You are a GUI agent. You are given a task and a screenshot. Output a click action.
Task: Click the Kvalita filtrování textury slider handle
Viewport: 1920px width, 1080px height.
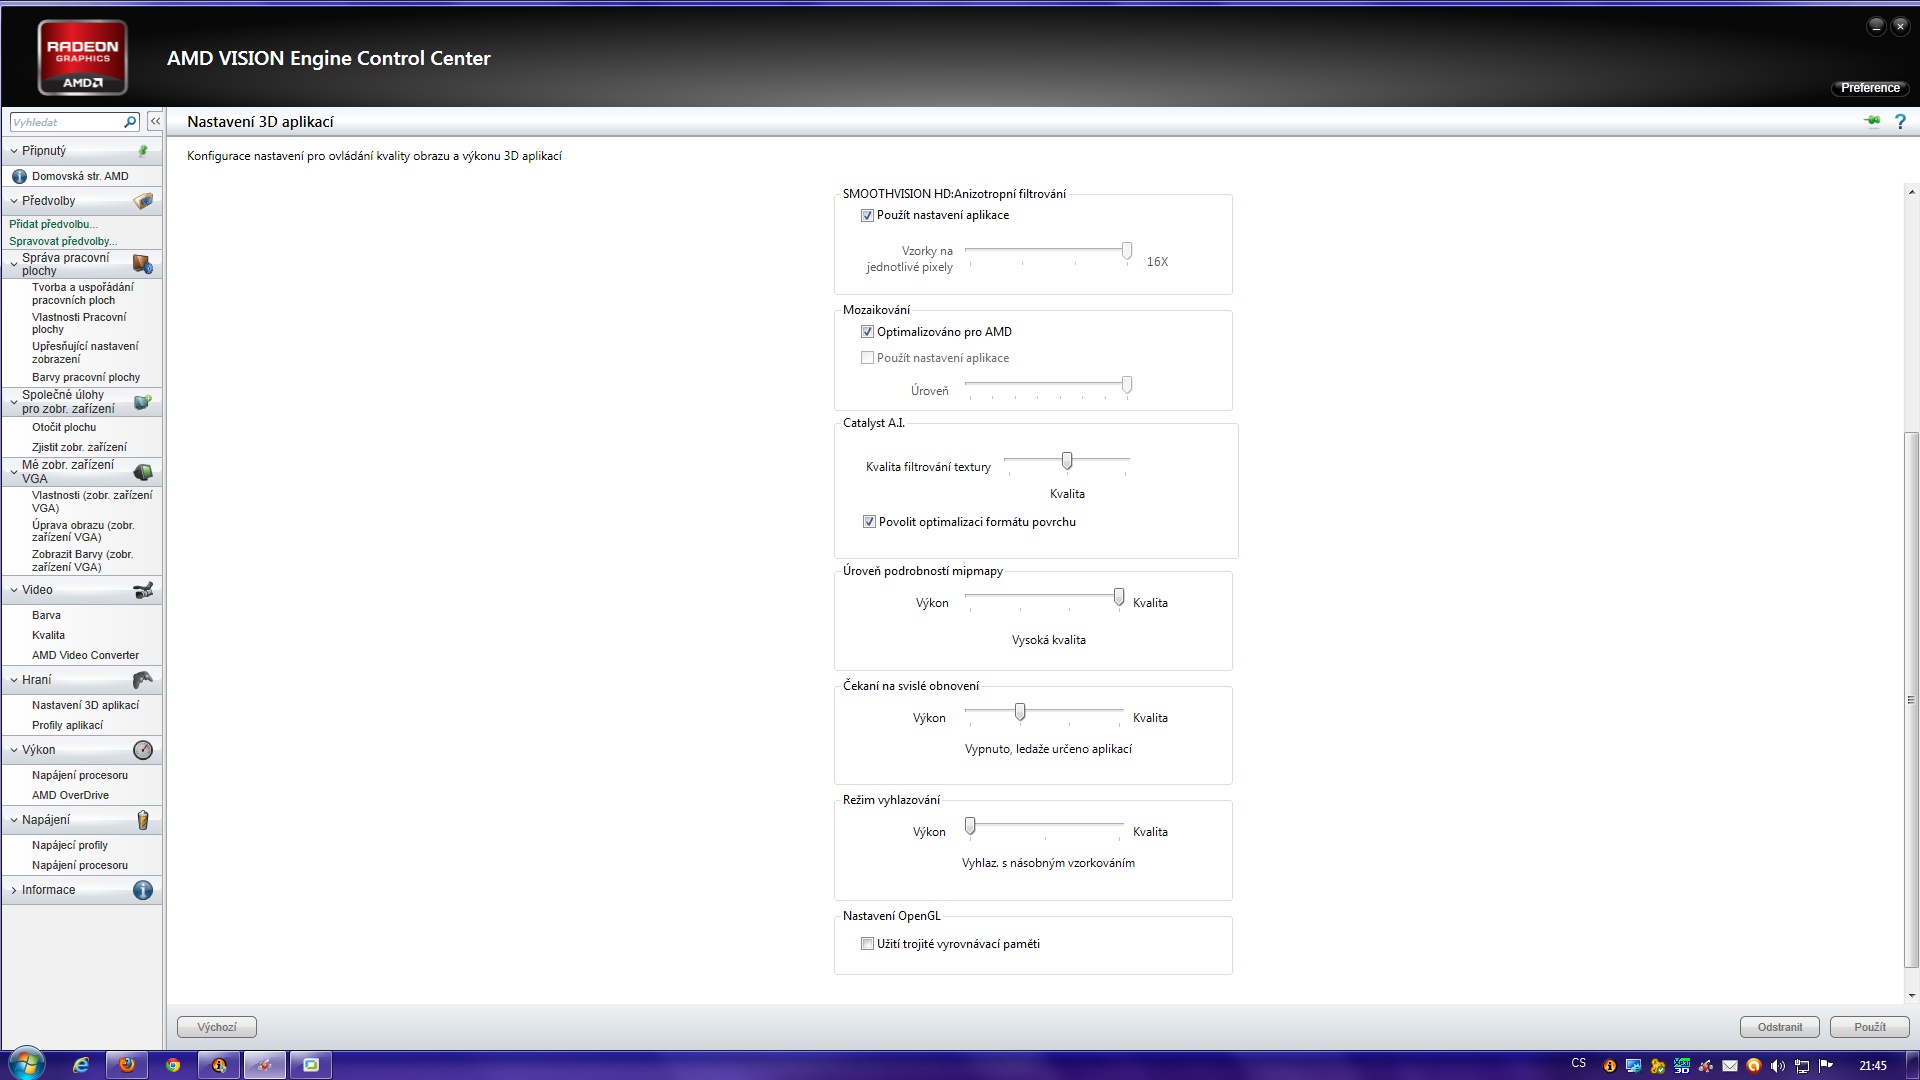(1067, 460)
